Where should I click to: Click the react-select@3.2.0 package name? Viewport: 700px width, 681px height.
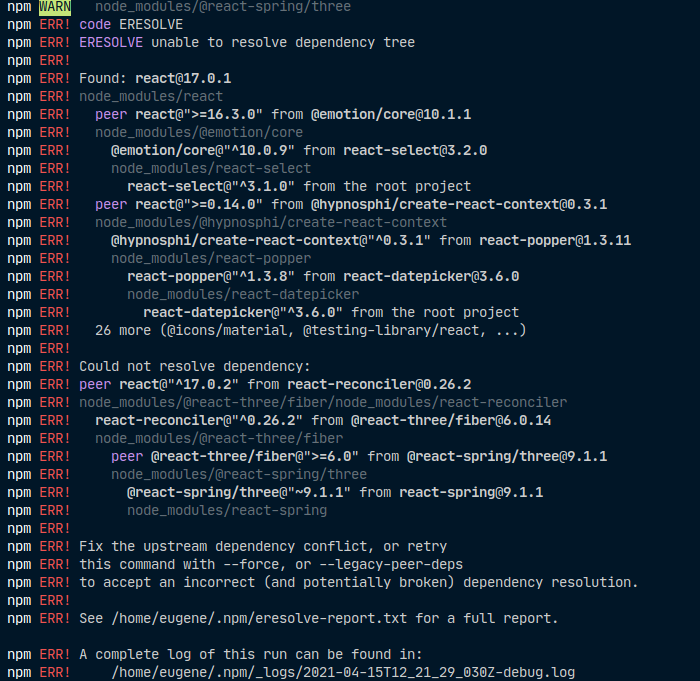pos(415,150)
